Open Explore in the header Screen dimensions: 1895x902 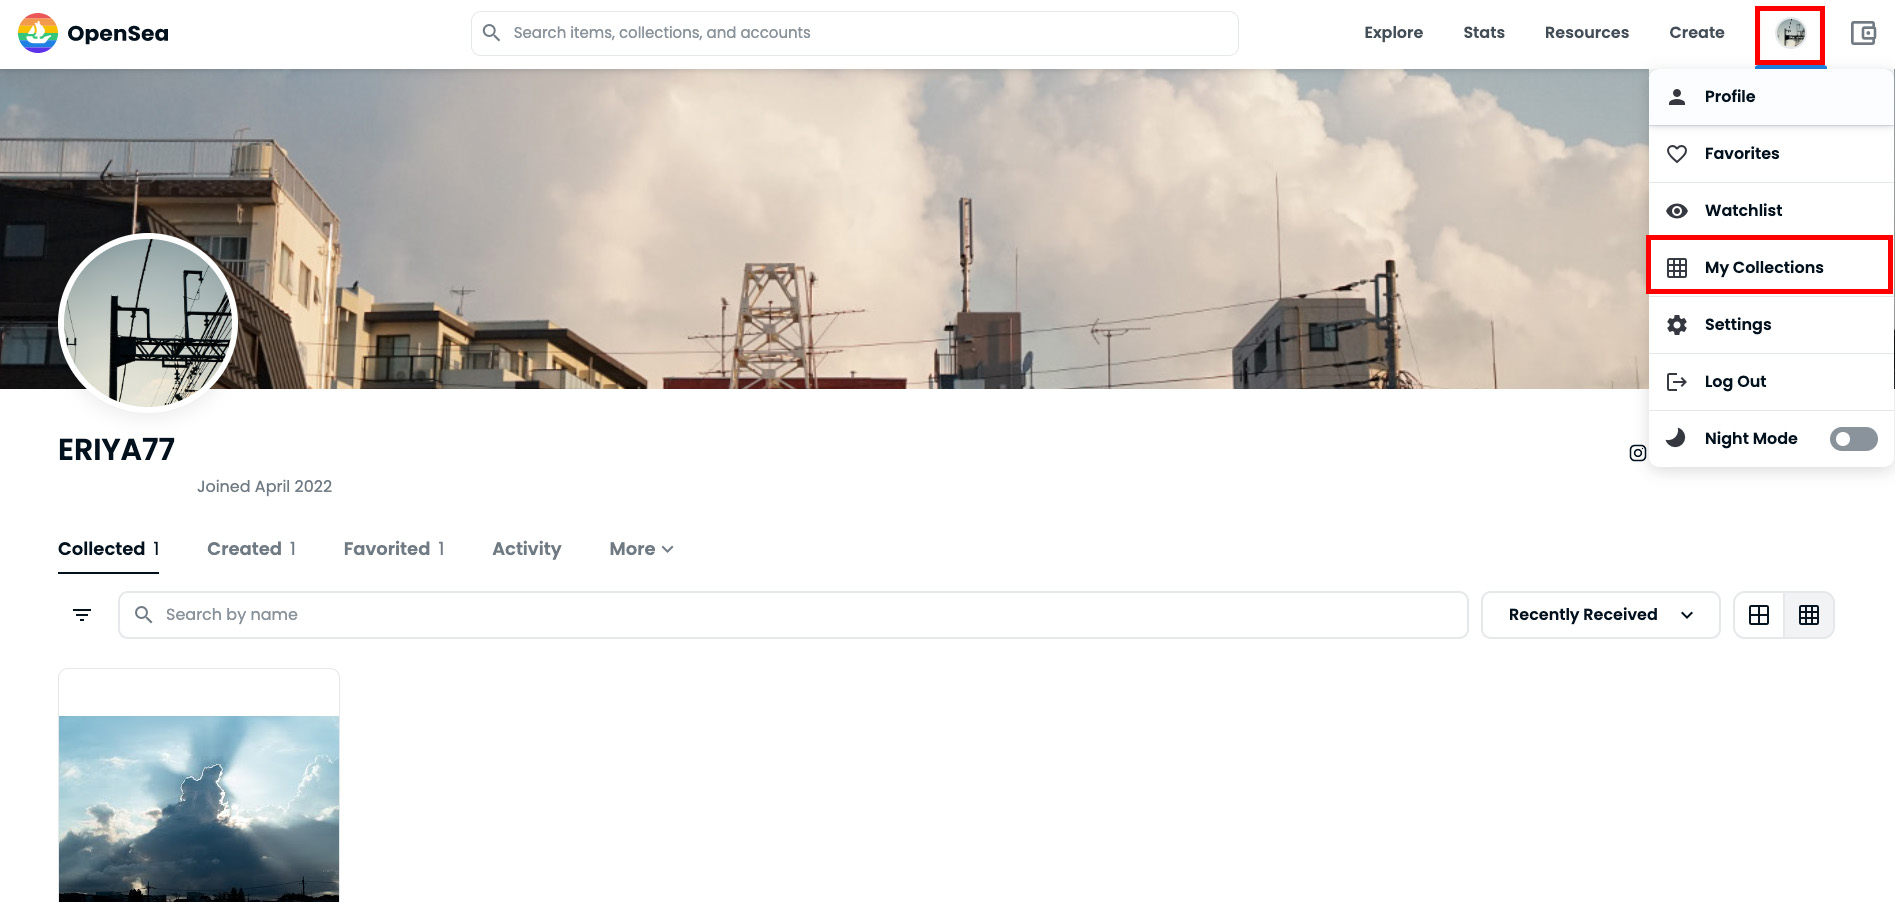[1393, 33]
